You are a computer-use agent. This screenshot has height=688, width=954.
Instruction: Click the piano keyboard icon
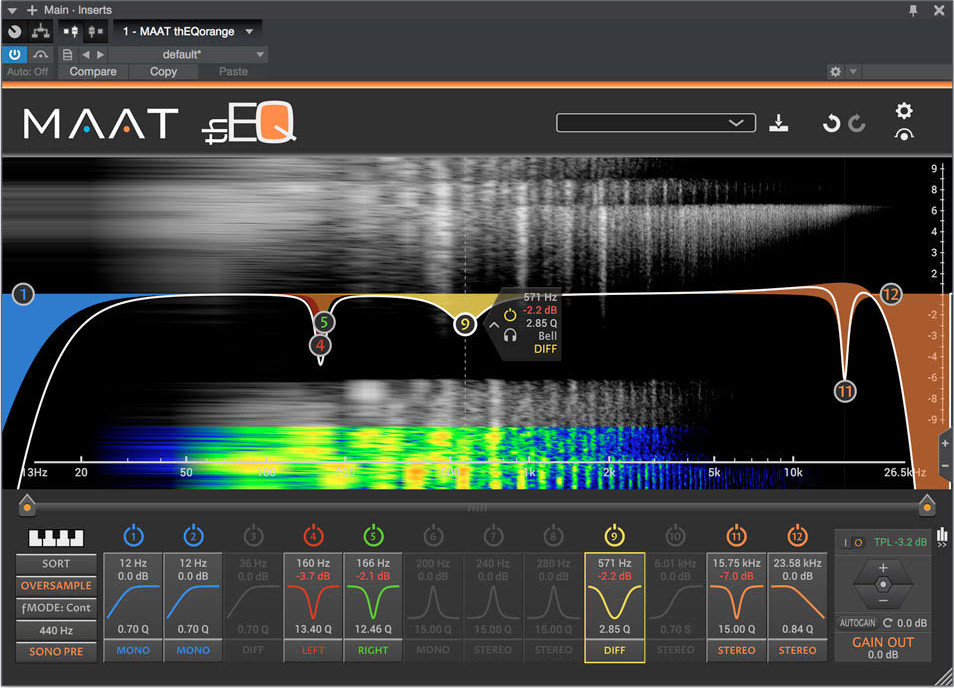56,539
